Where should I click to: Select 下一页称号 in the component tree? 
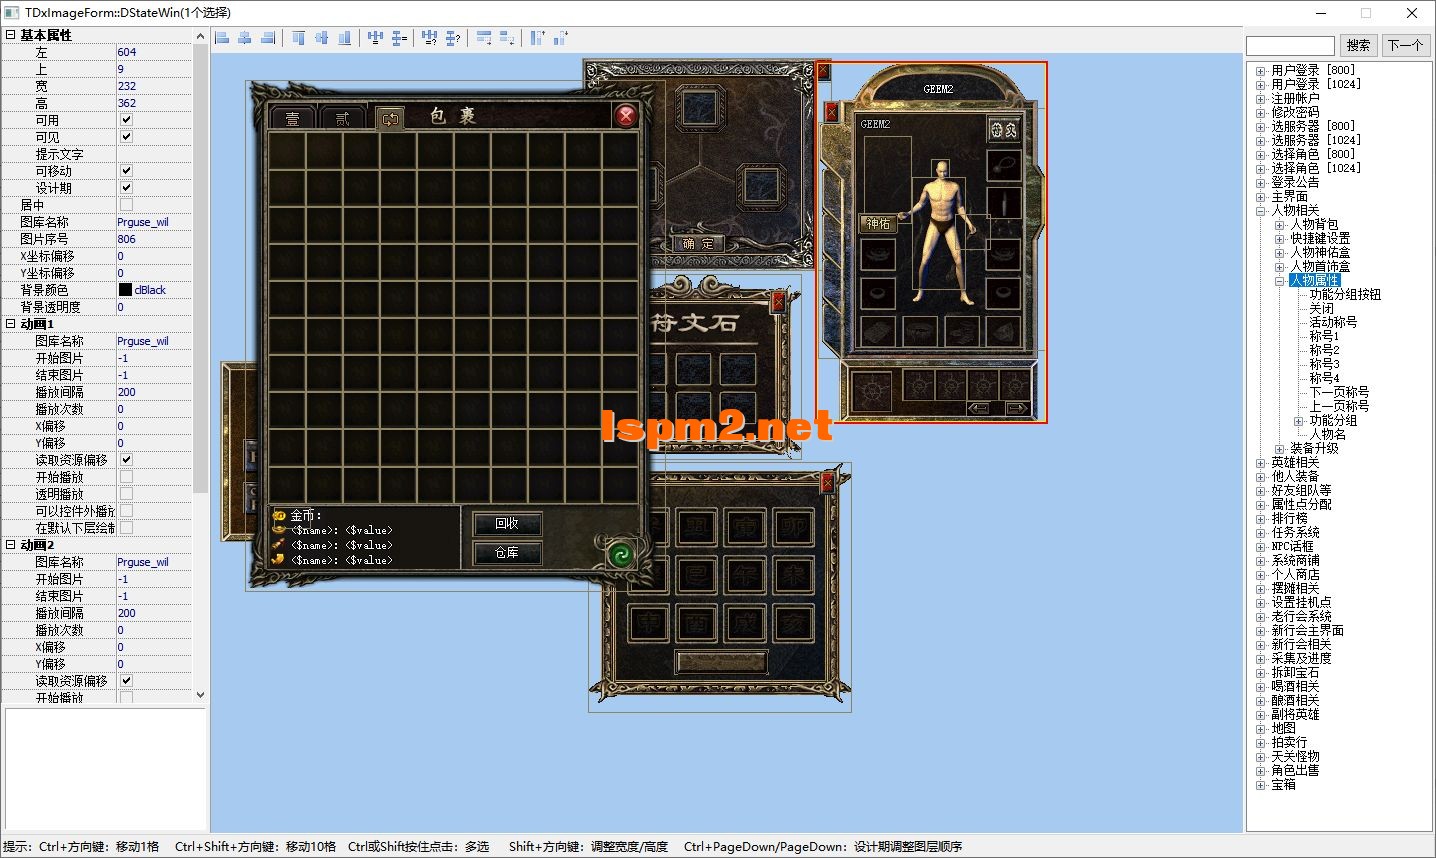(1339, 393)
